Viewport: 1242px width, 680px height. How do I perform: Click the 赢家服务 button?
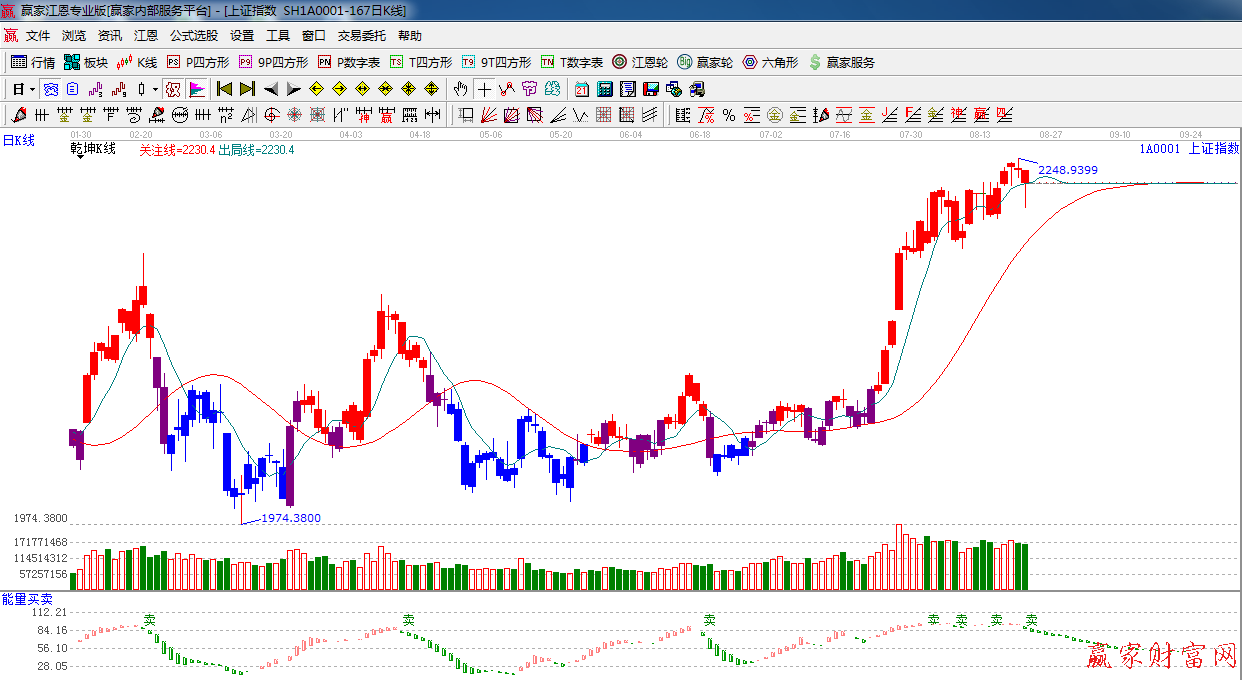841,62
